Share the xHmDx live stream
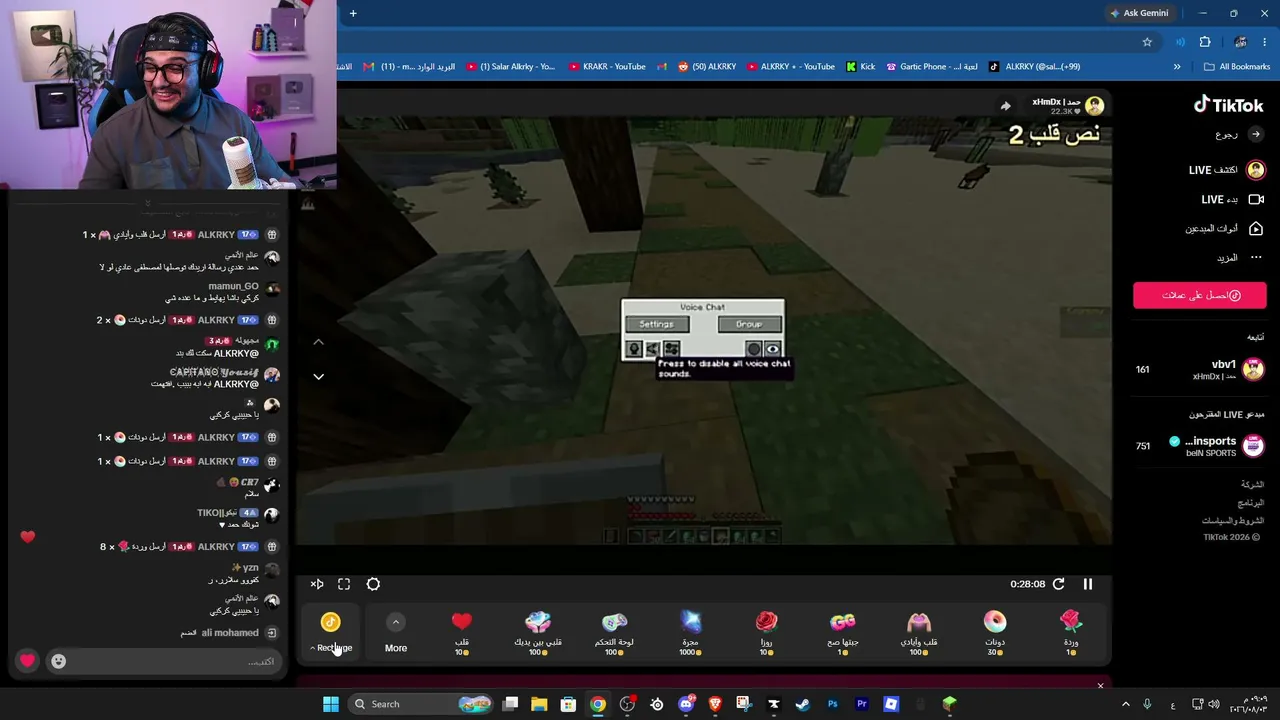The width and height of the screenshot is (1280, 720). coord(1006,106)
